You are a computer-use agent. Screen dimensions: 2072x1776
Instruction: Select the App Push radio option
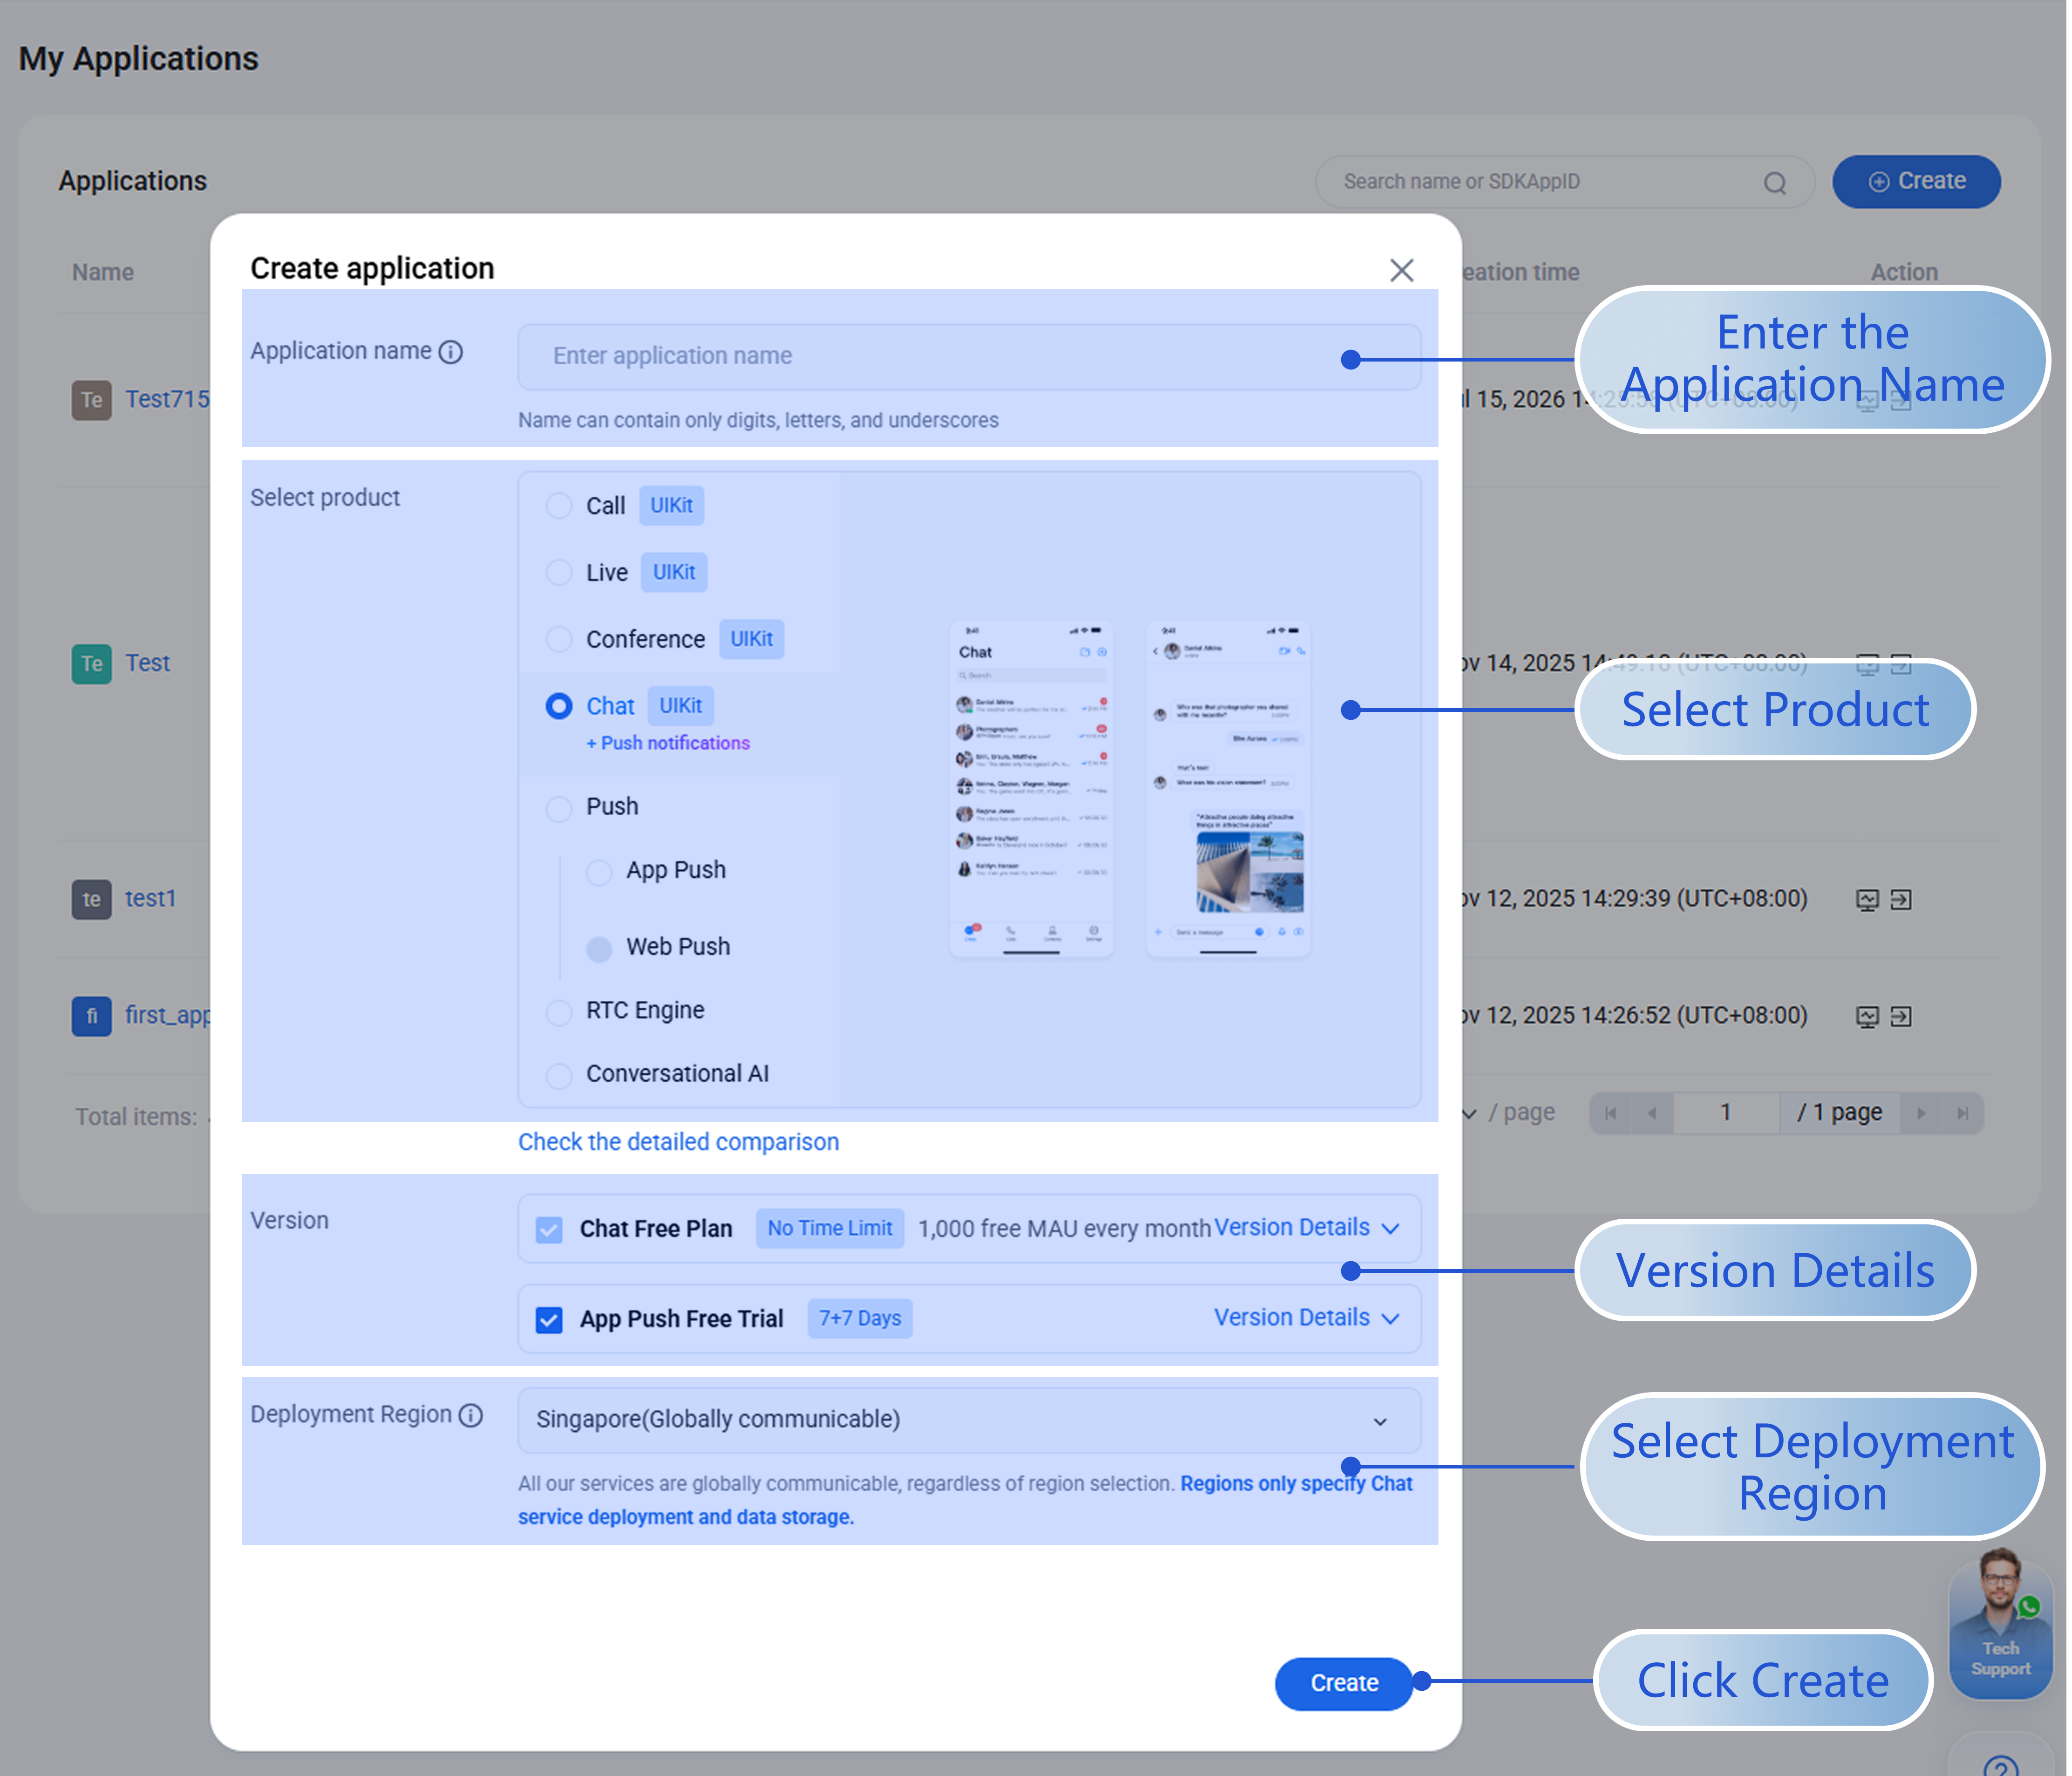(x=599, y=872)
